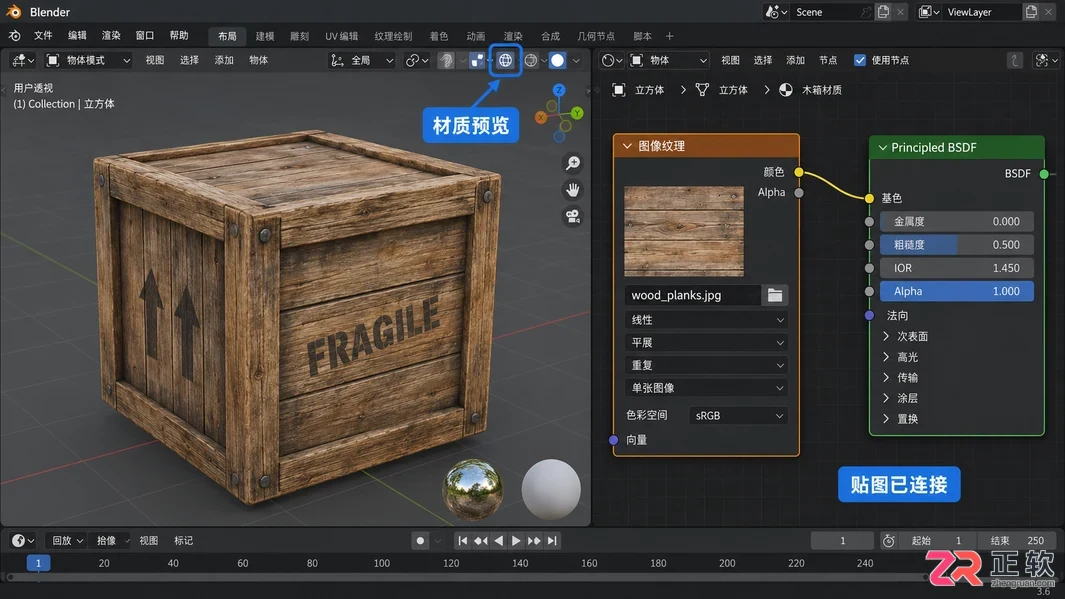
Task: Click the object icon before first 立方体
Action: pyautogui.click(x=619, y=90)
